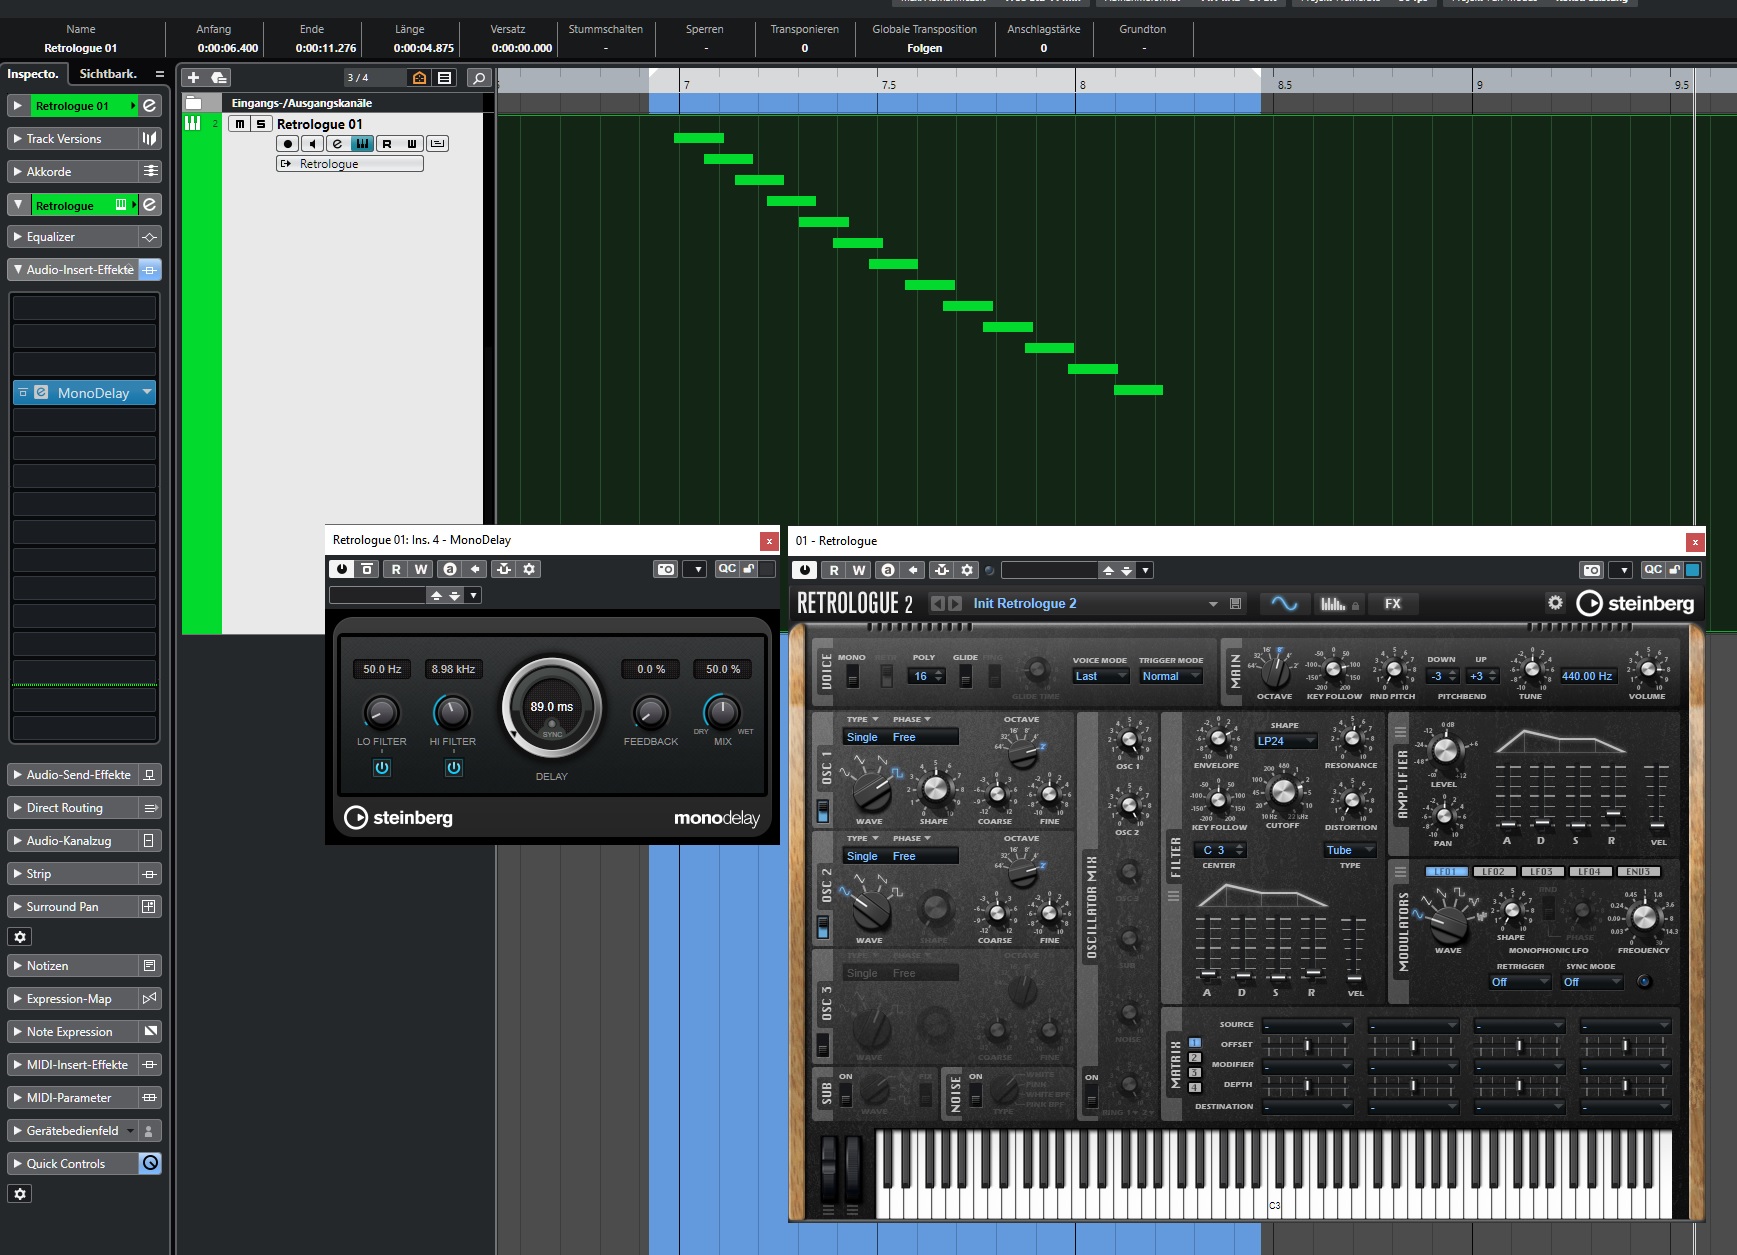Click the Quick Controls clock icon
This screenshot has width=1737, height=1255.
tap(150, 1163)
